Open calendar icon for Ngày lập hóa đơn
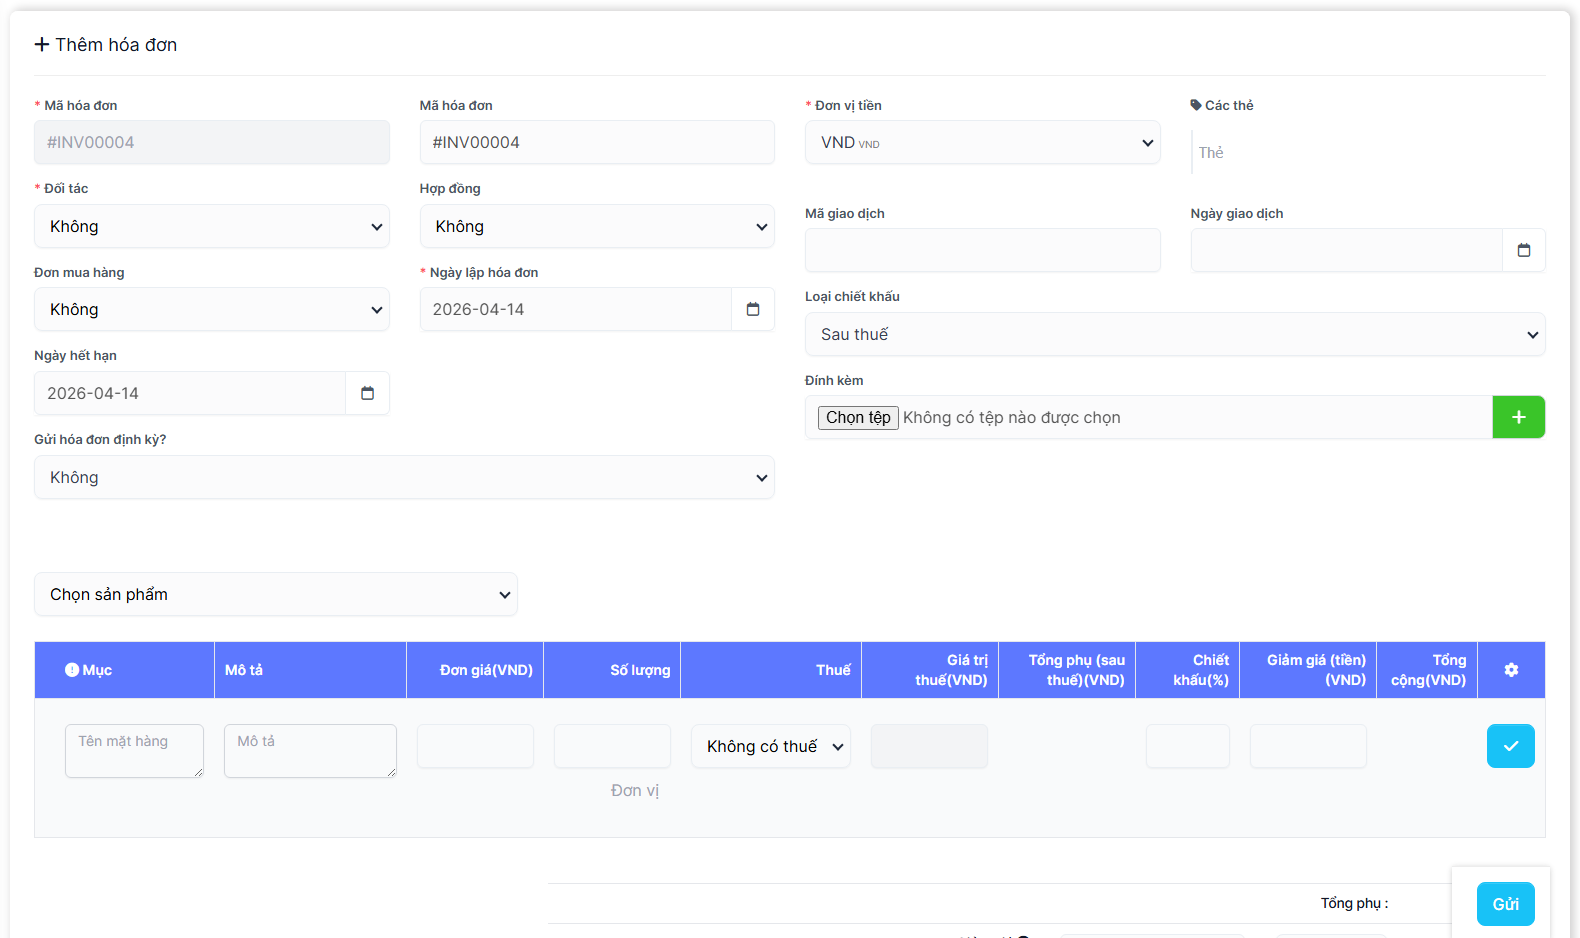The width and height of the screenshot is (1580, 938). 753,310
